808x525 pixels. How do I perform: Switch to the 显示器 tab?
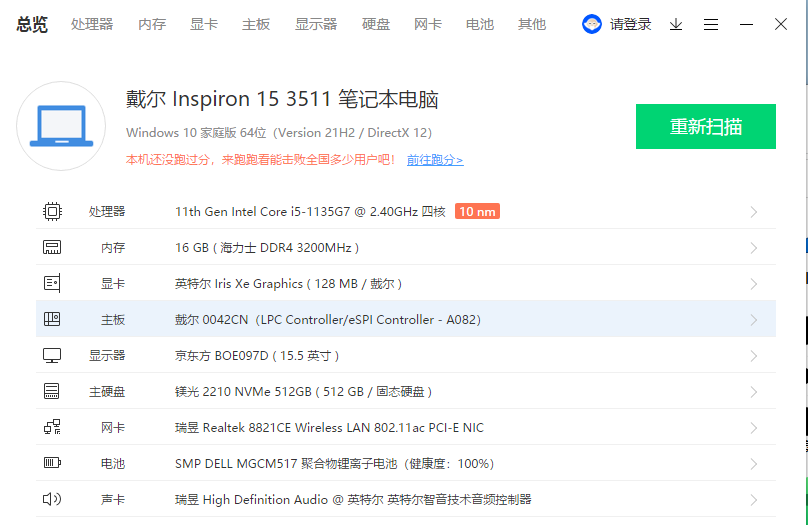[x=316, y=24]
